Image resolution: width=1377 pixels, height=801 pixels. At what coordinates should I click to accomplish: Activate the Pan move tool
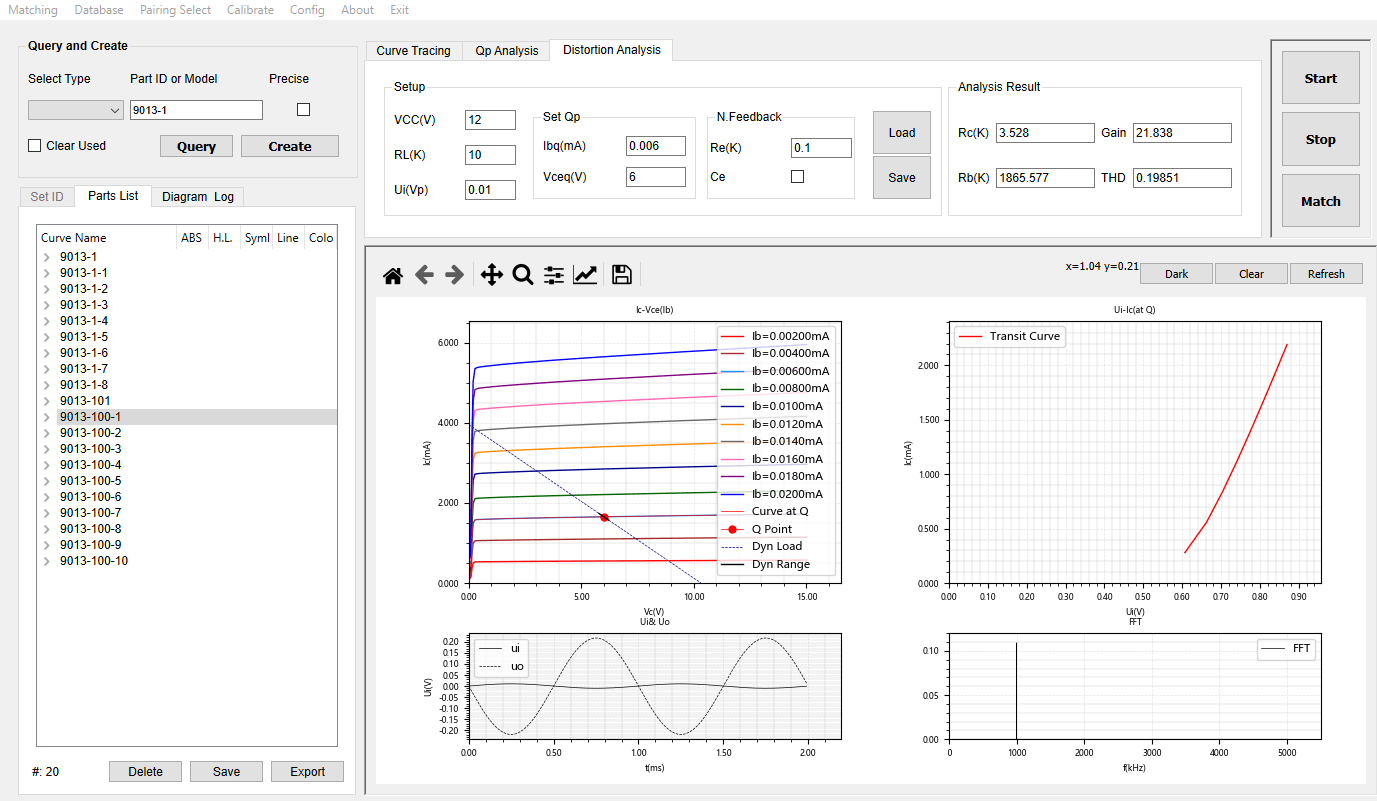click(491, 275)
